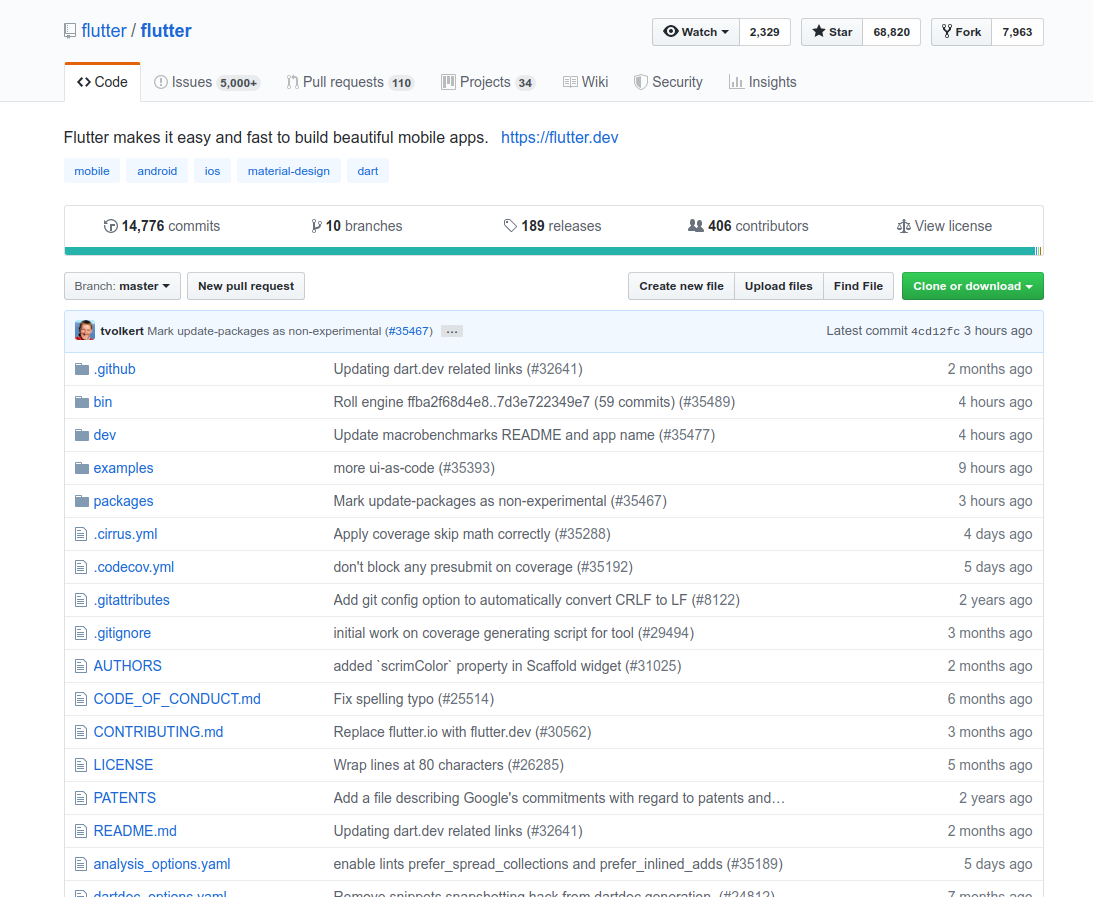Open the View license link
Viewport: 1093px width, 897px height.
click(945, 226)
